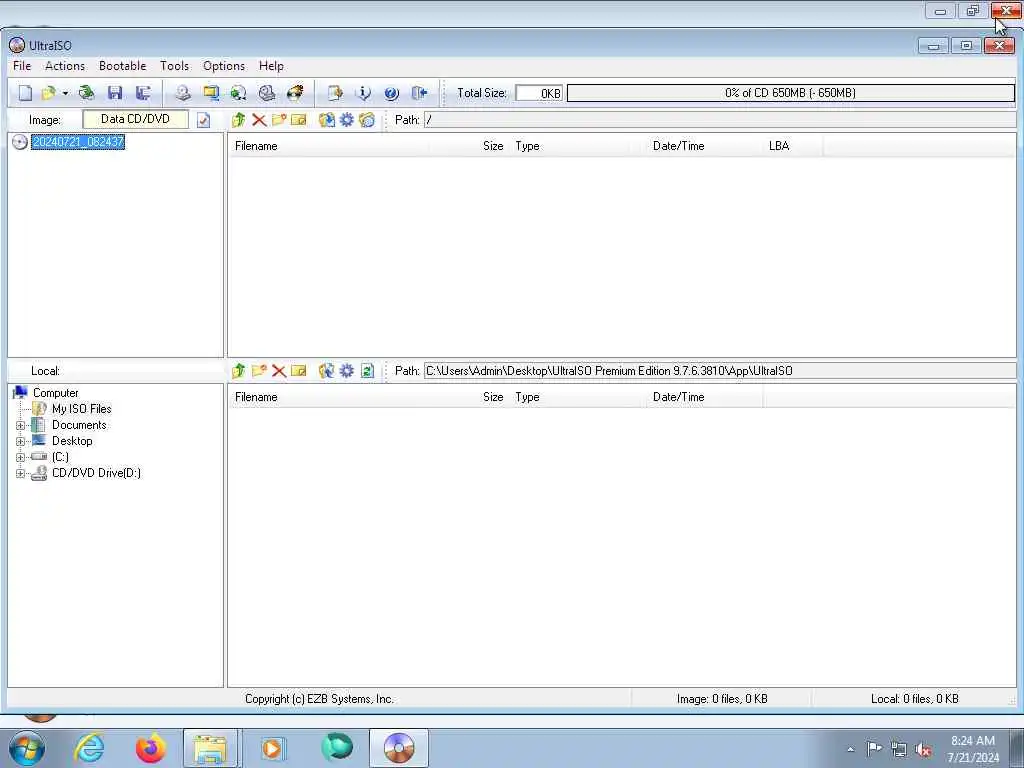Open the Actions menu
1024x768 pixels.
coord(65,66)
